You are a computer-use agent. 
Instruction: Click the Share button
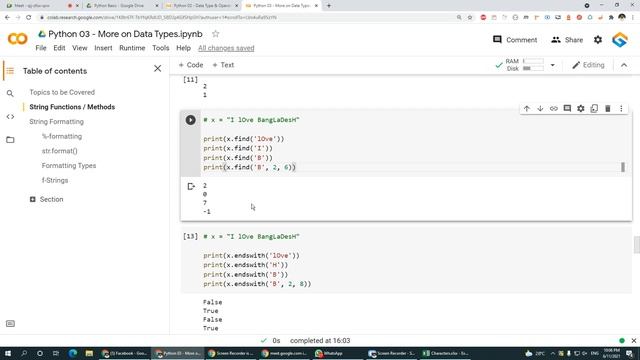coord(567,40)
